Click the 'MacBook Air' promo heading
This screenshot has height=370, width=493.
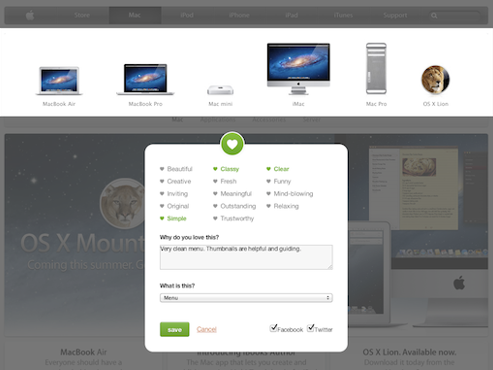(x=83, y=352)
